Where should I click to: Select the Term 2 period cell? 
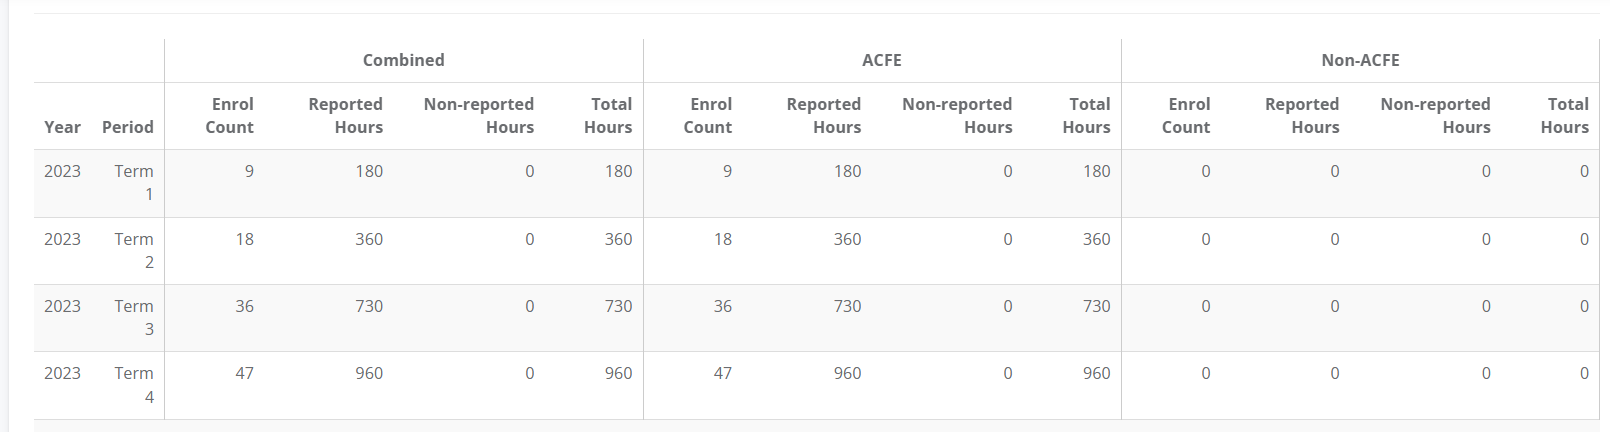click(x=134, y=250)
